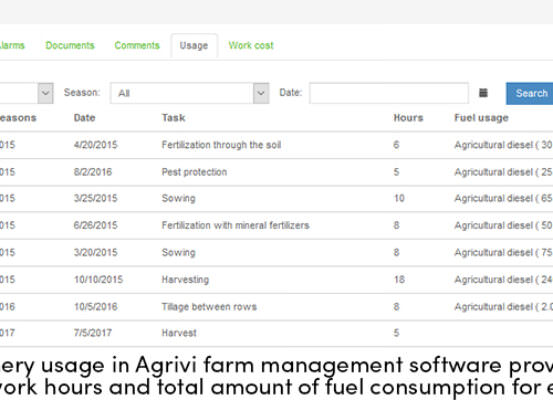
Task: Select the 10/5/2016 date cell
Action: tap(96, 307)
